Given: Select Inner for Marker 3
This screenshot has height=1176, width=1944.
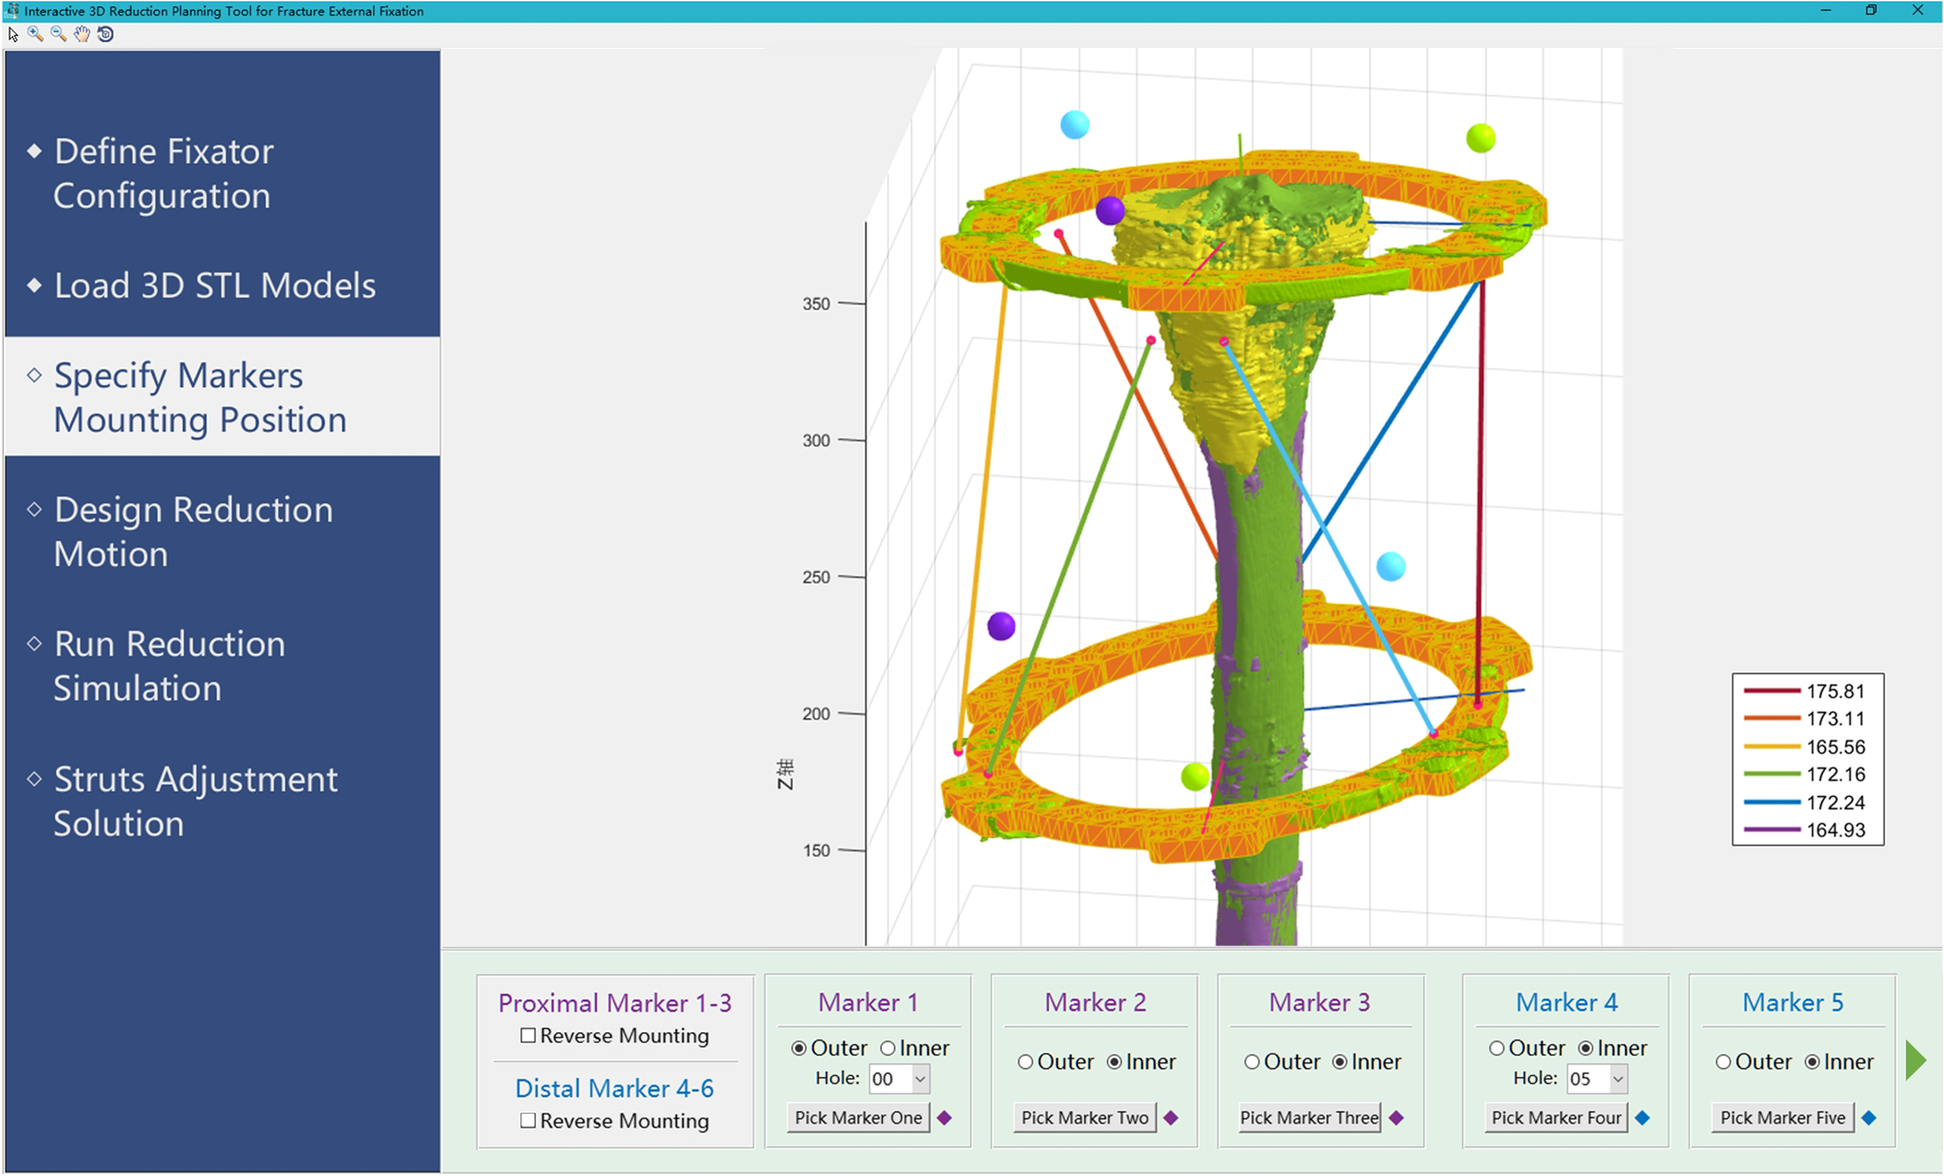Looking at the screenshot, I should [1340, 1062].
